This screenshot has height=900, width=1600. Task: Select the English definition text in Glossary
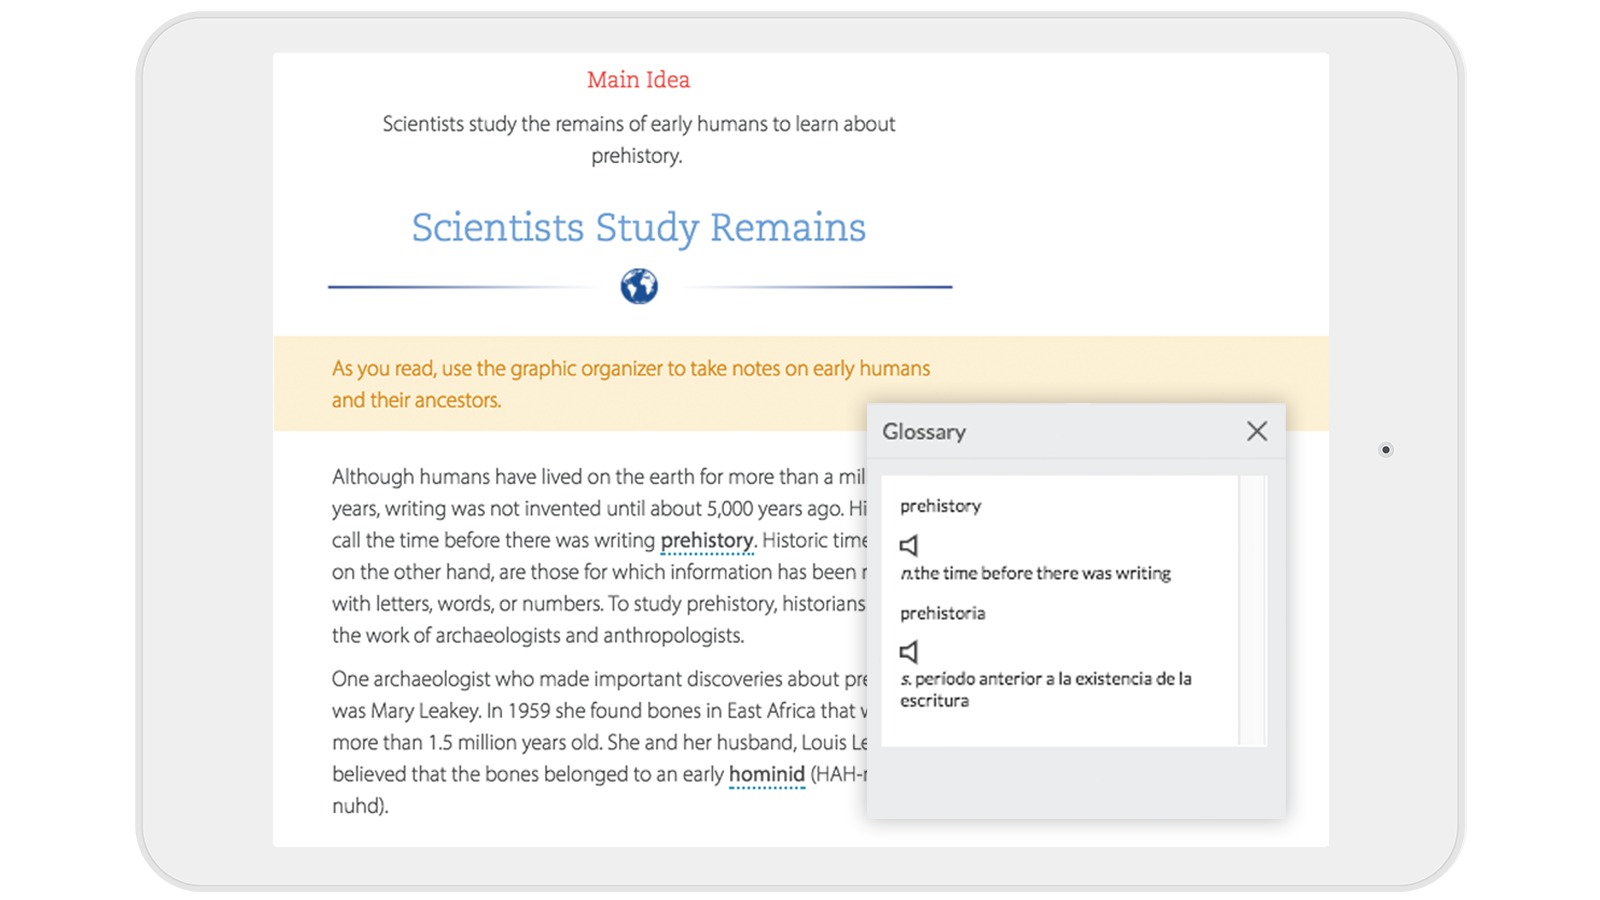pyautogui.click(x=1036, y=573)
